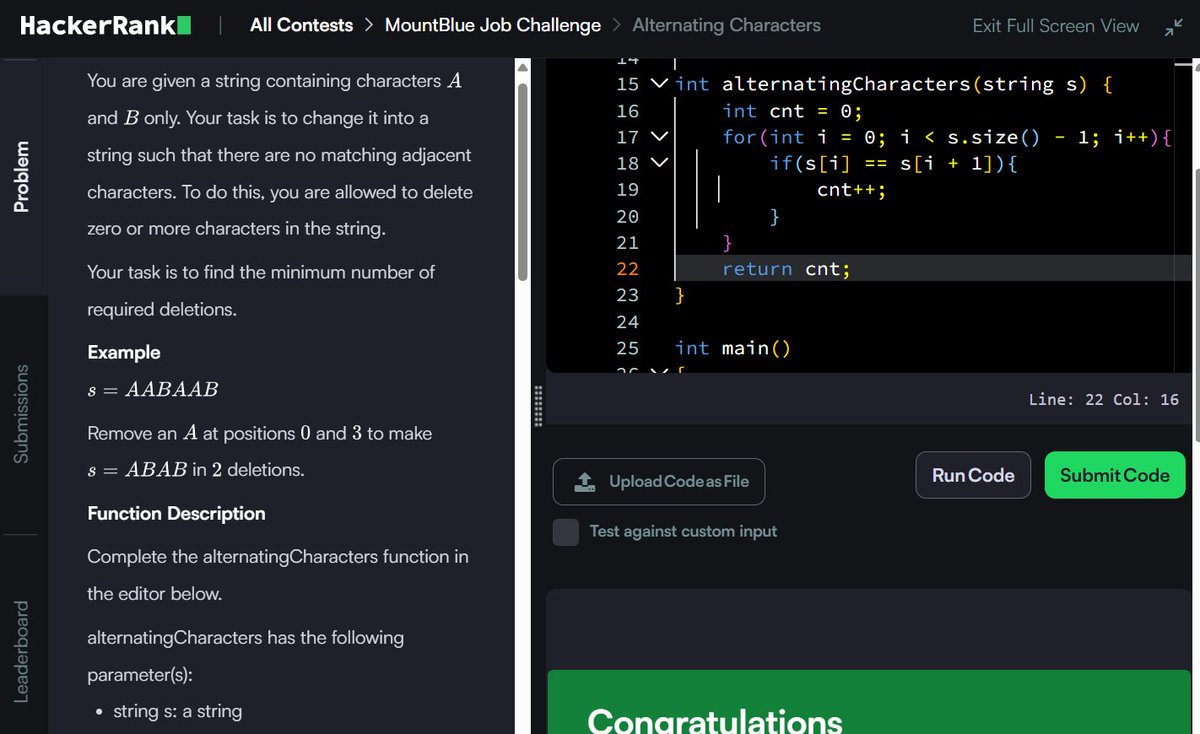The height and width of the screenshot is (734, 1200).
Task: Click the 'Function Description' heading
Action: (177, 513)
